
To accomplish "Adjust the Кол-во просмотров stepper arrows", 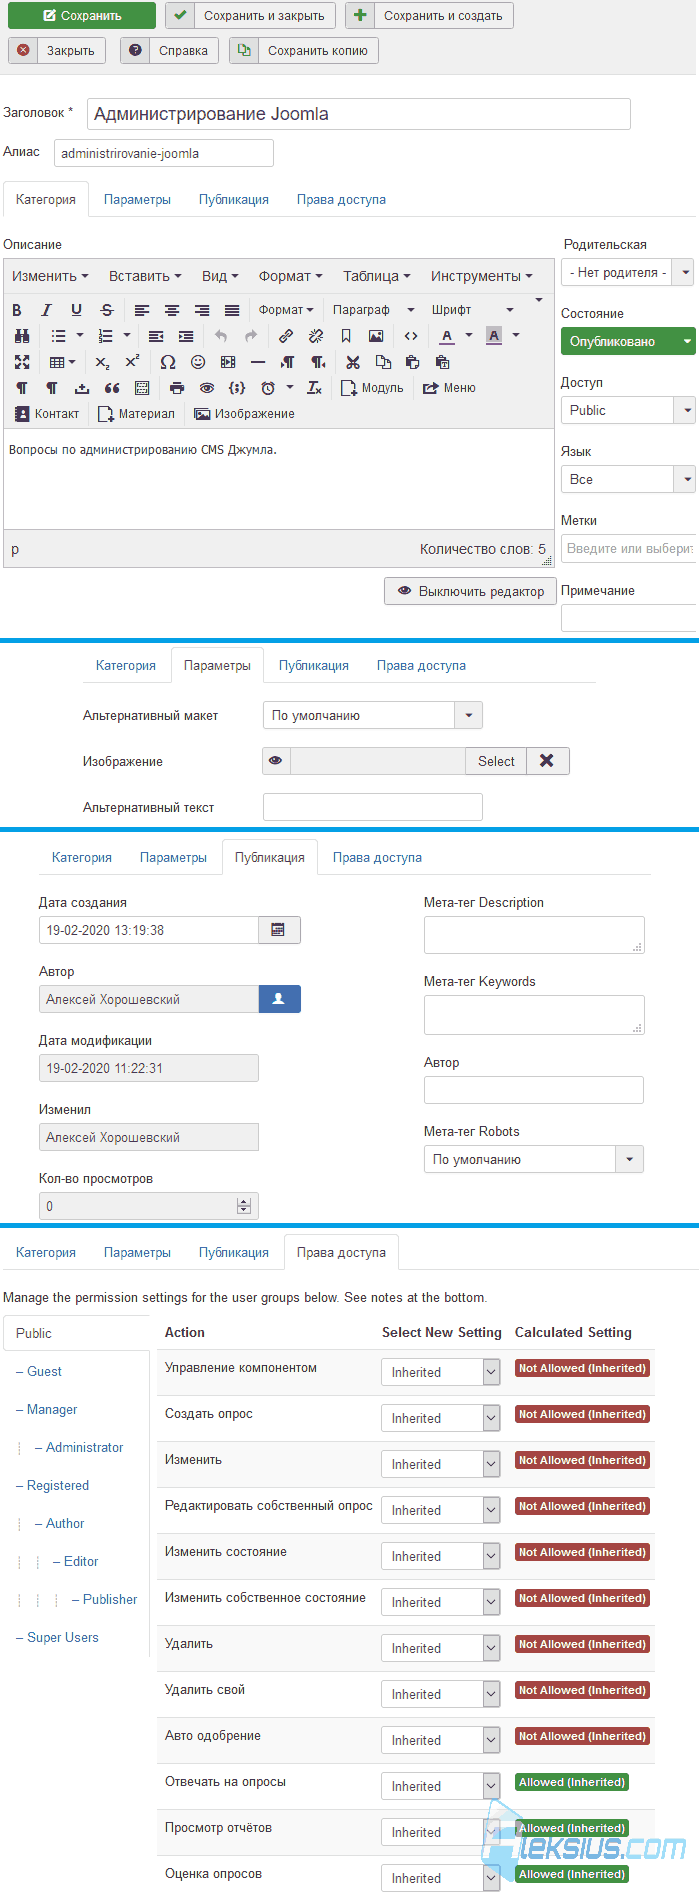I will (x=244, y=1206).
